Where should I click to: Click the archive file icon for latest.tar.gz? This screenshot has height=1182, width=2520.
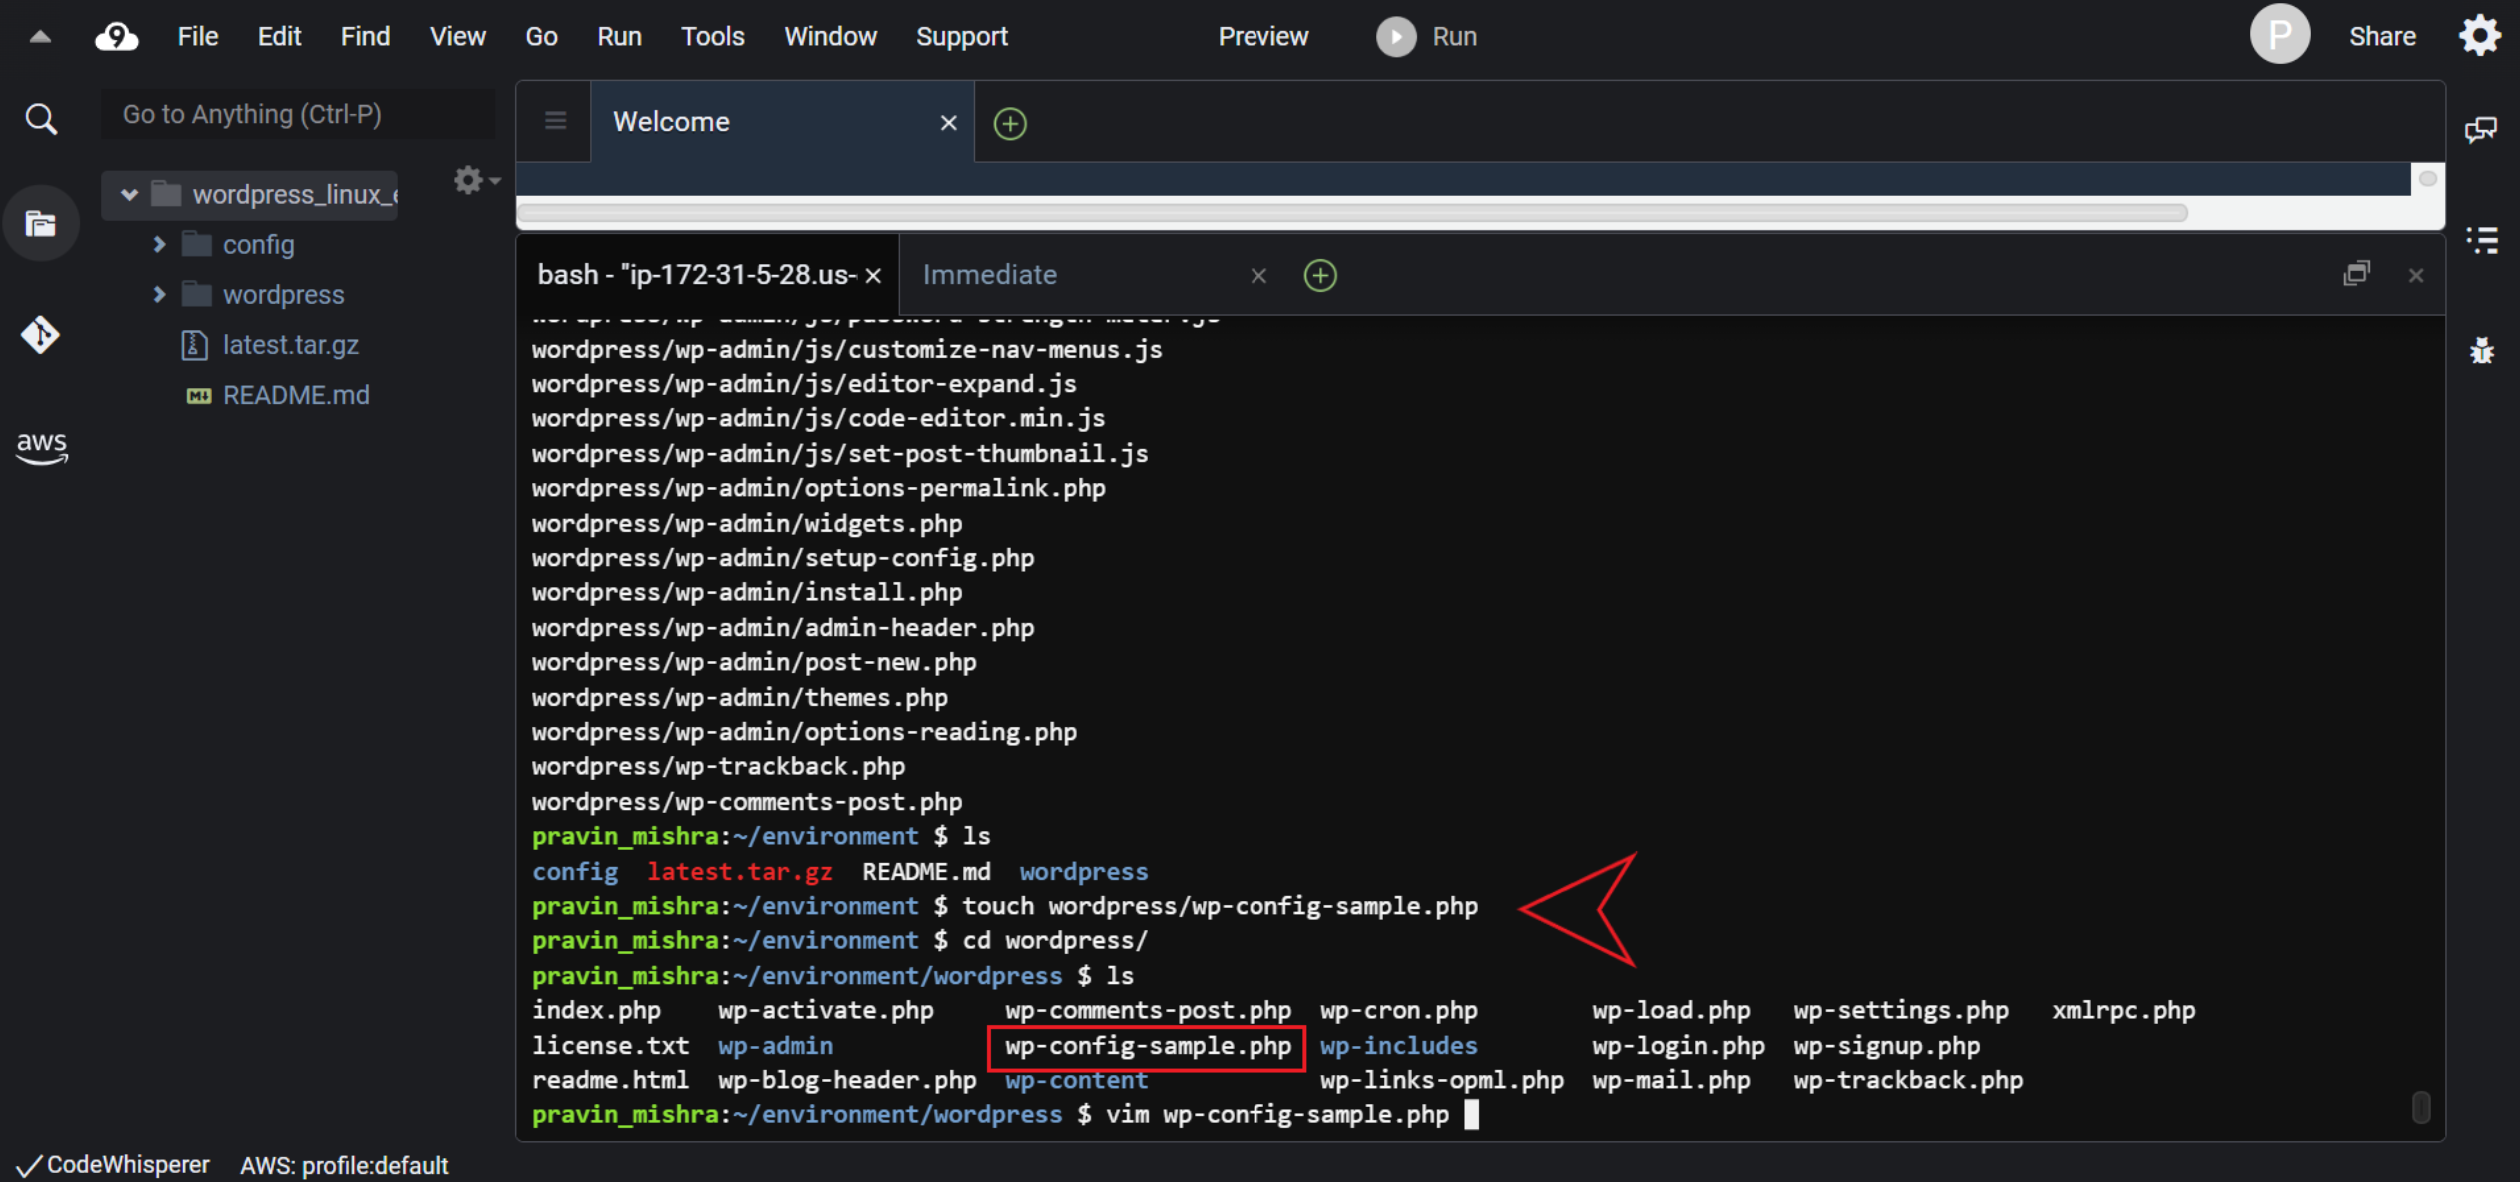(194, 345)
